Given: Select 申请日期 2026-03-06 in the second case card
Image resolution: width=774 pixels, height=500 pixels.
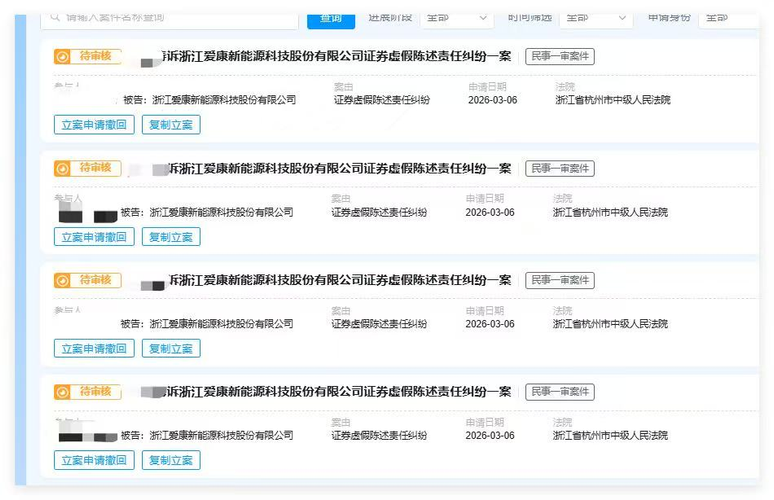Looking at the screenshot, I should (490, 213).
